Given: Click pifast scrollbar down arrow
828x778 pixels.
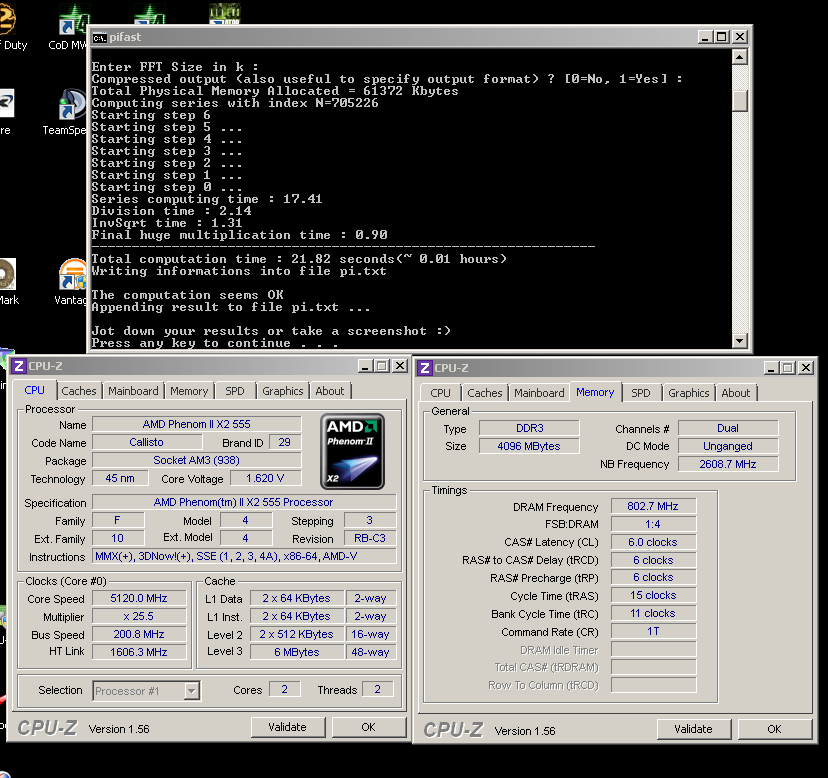Looking at the screenshot, I should (x=740, y=341).
